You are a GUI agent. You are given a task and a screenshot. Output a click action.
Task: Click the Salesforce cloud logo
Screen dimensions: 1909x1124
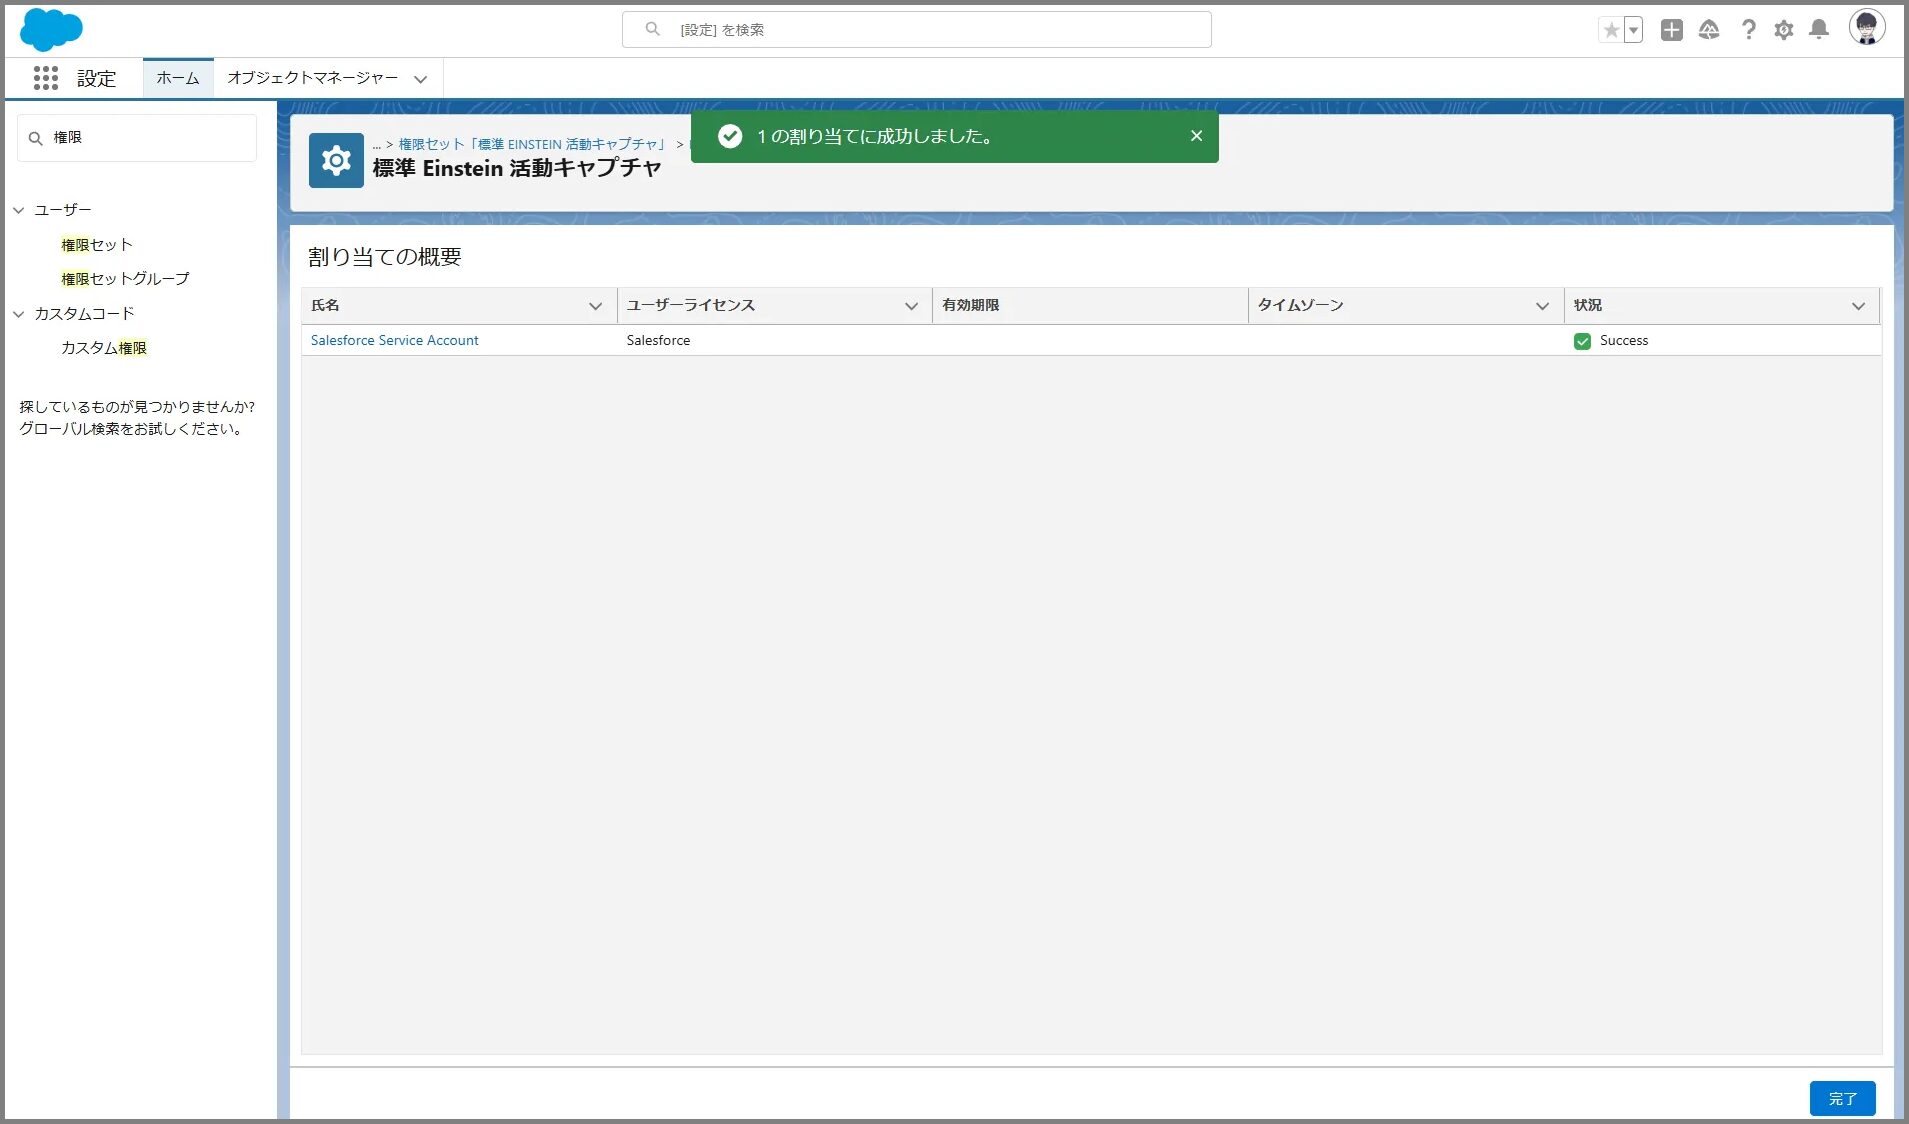click(x=51, y=29)
